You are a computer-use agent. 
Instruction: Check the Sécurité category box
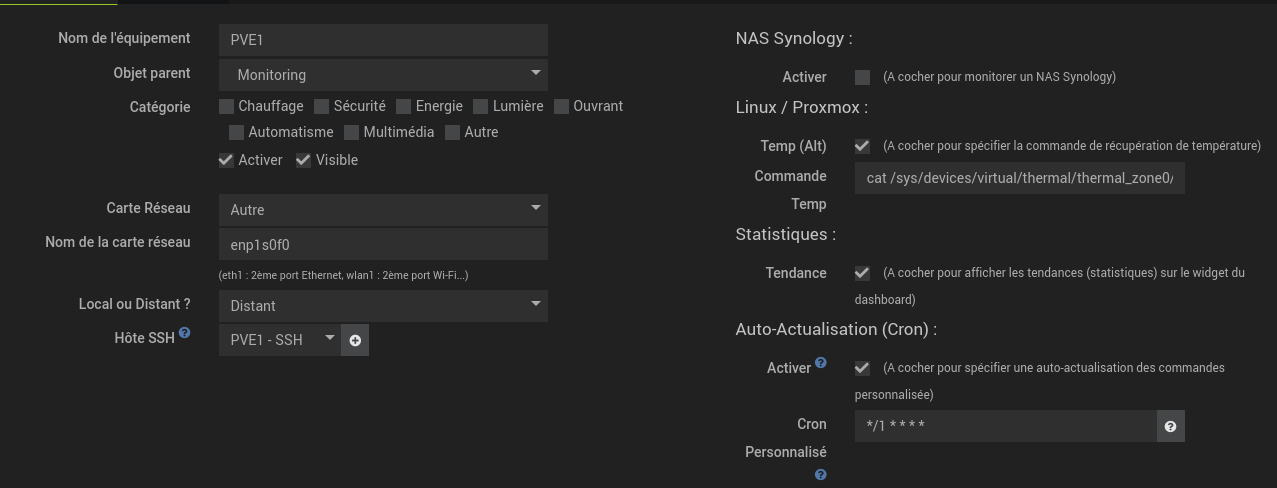coord(321,106)
